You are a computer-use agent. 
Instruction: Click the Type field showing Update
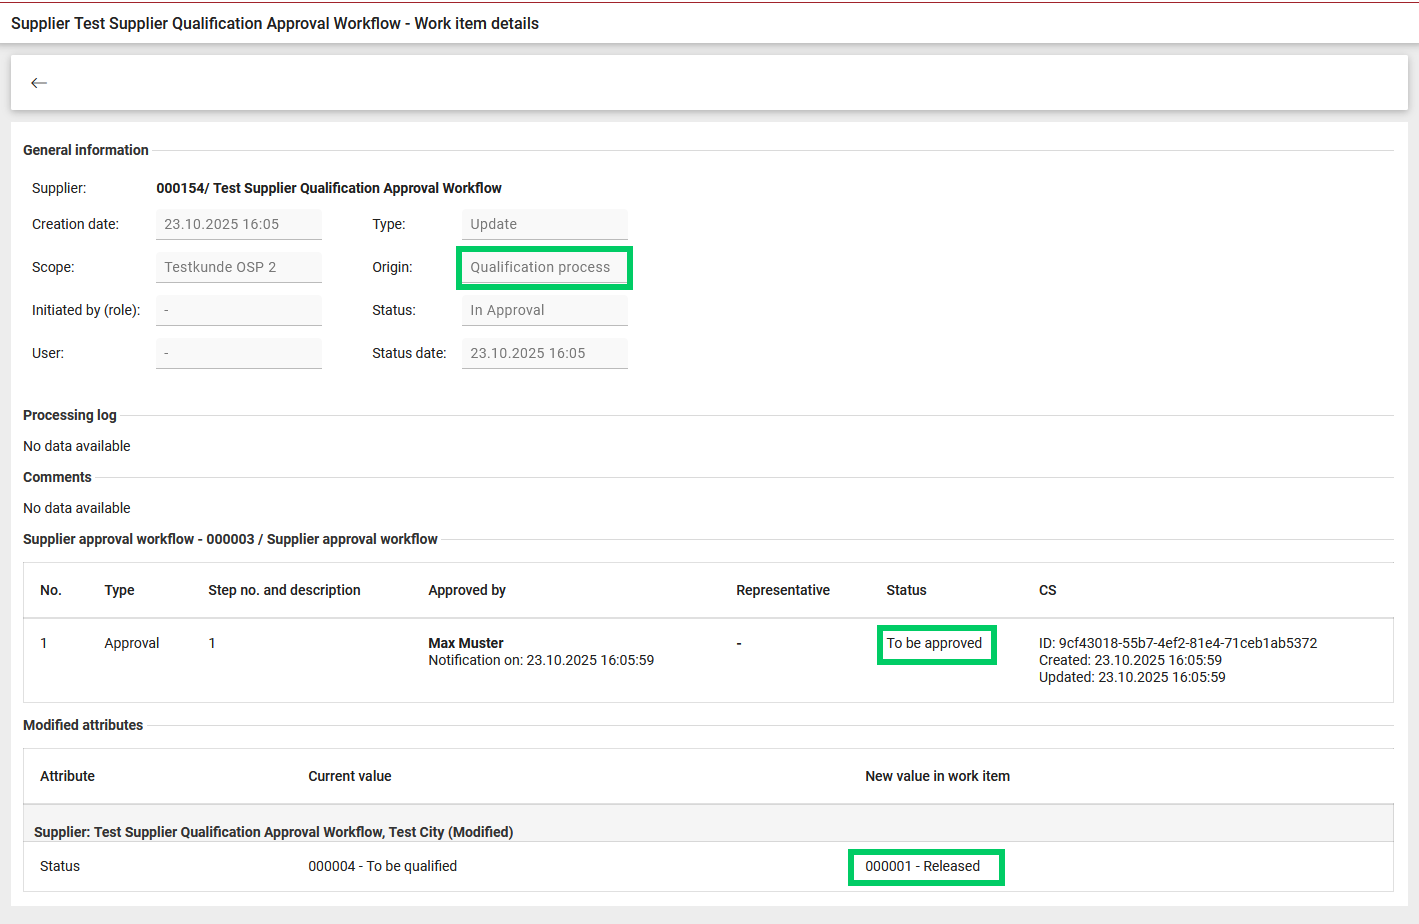pos(544,224)
